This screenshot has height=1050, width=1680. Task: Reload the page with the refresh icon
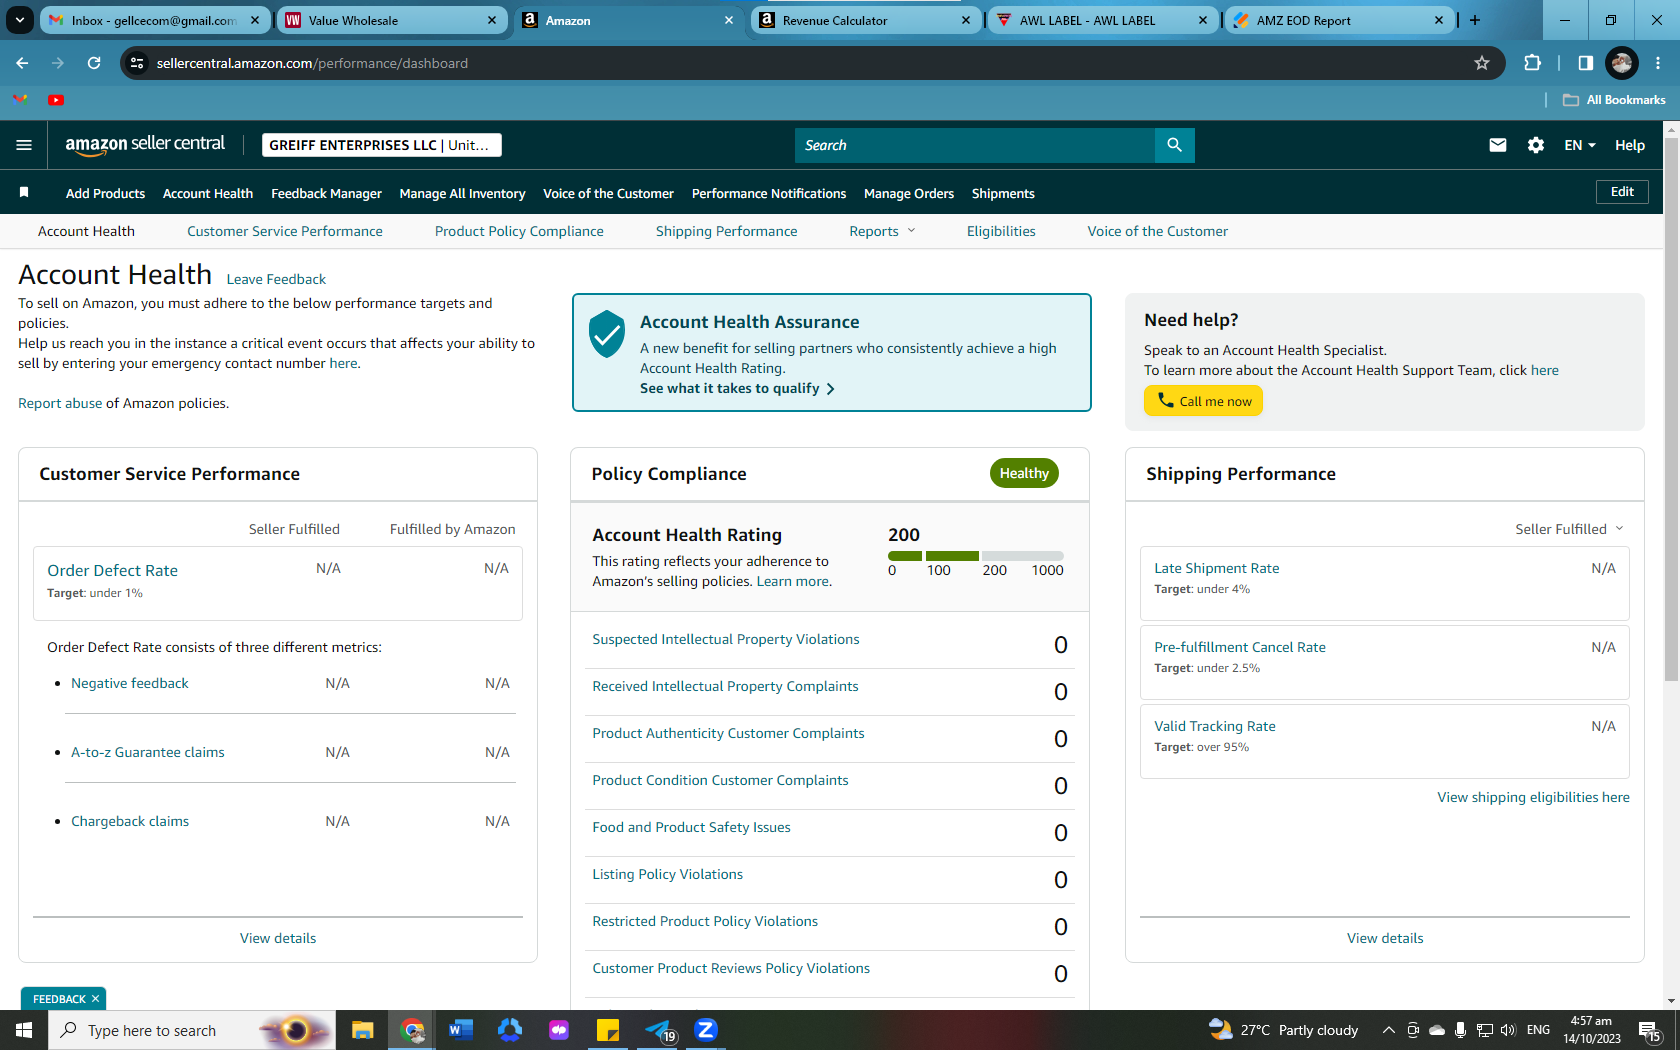point(94,63)
